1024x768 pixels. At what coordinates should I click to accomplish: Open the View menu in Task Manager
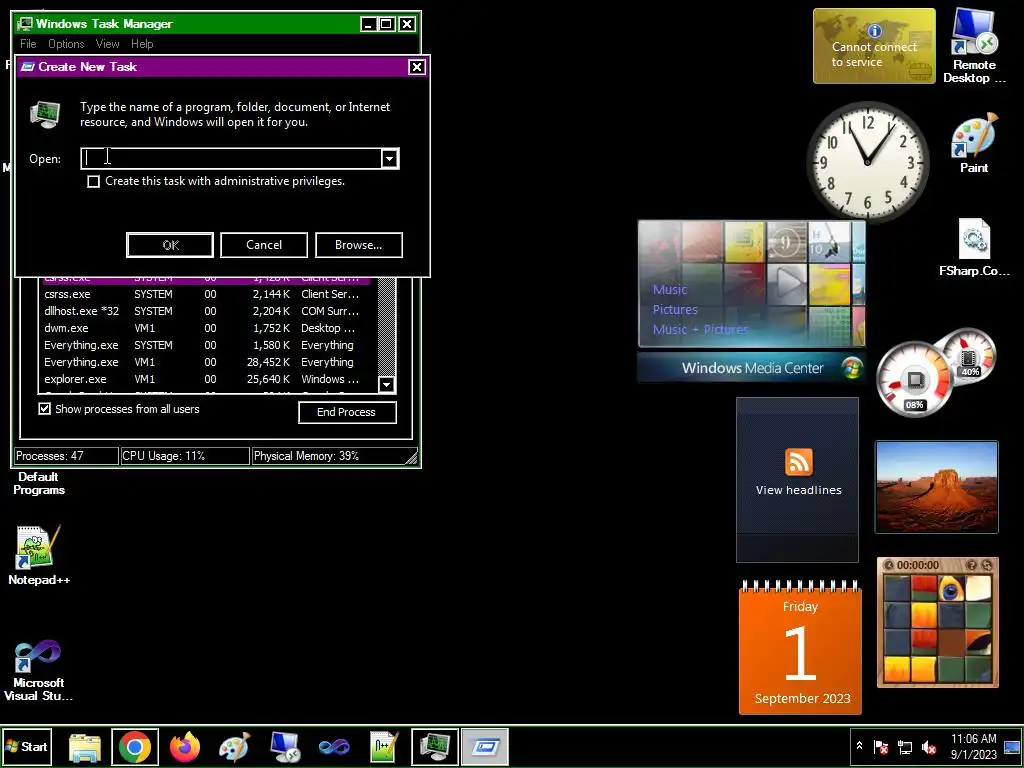pyautogui.click(x=108, y=44)
